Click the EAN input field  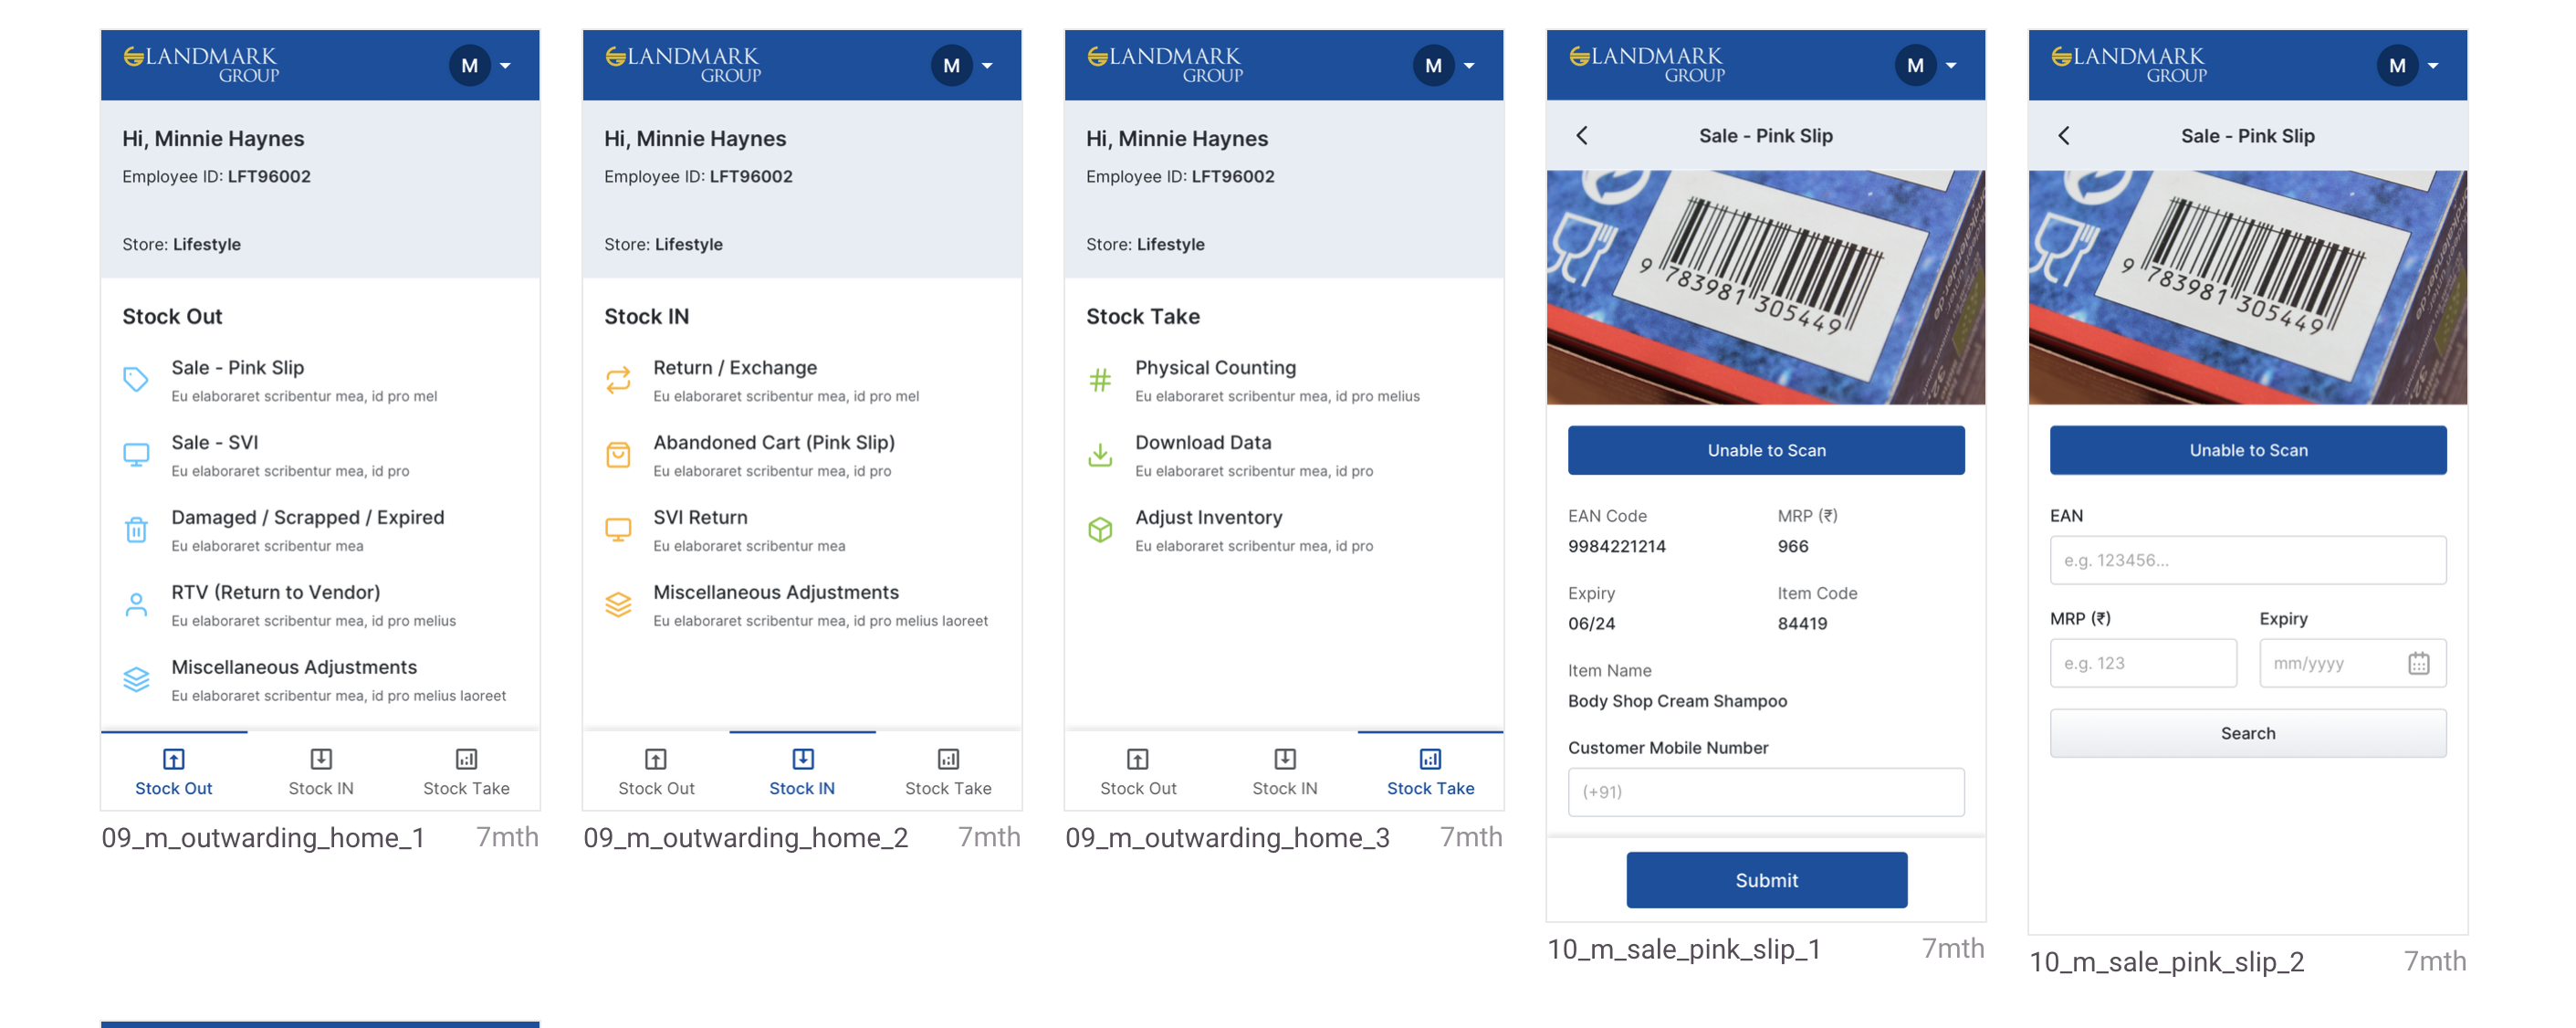tap(2247, 559)
